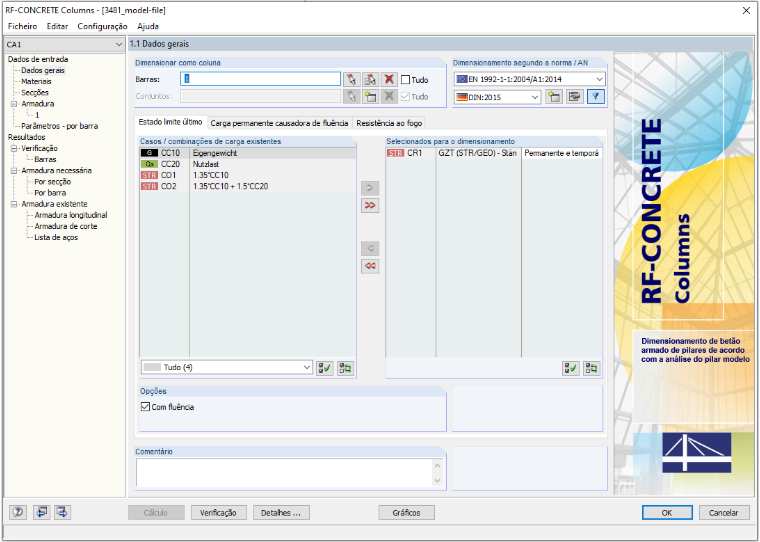Collapse the Armadura existente tree node
760x542 pixels.
(x=14, y=204)
